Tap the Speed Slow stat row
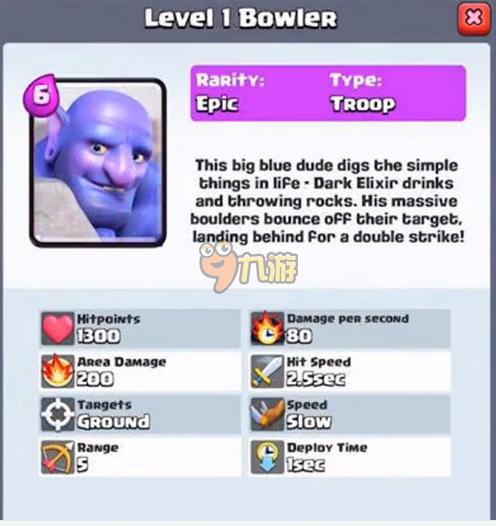496x526 pixels. coord(350,414)
